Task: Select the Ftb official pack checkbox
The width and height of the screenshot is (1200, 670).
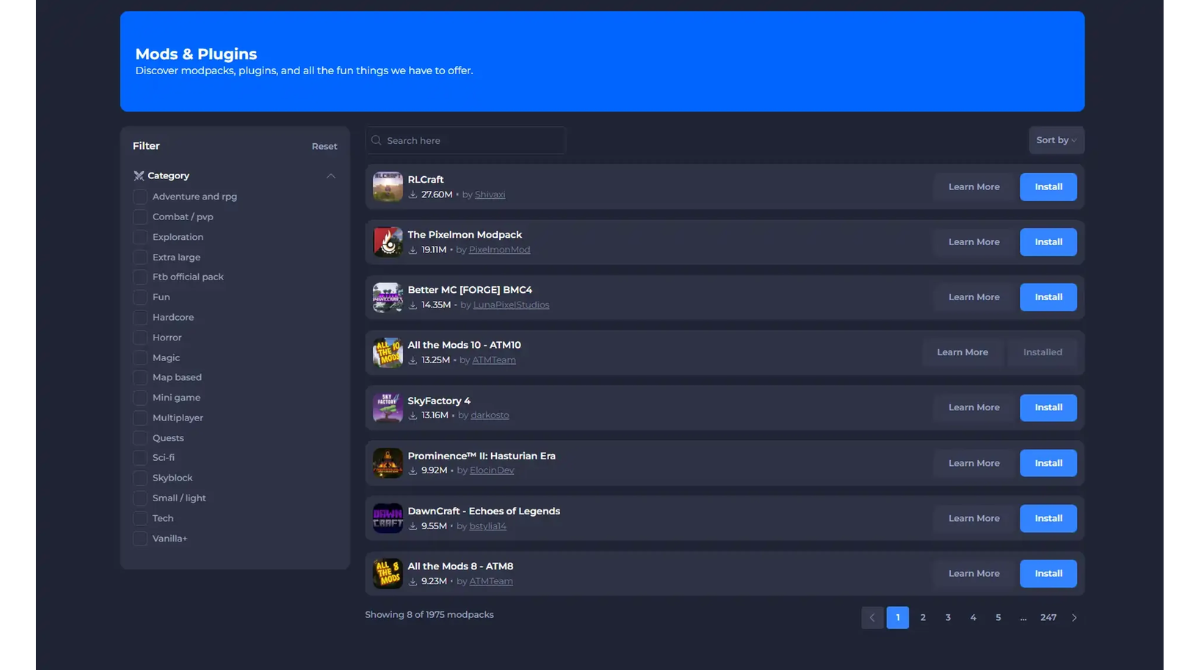Action: [140, 277]
